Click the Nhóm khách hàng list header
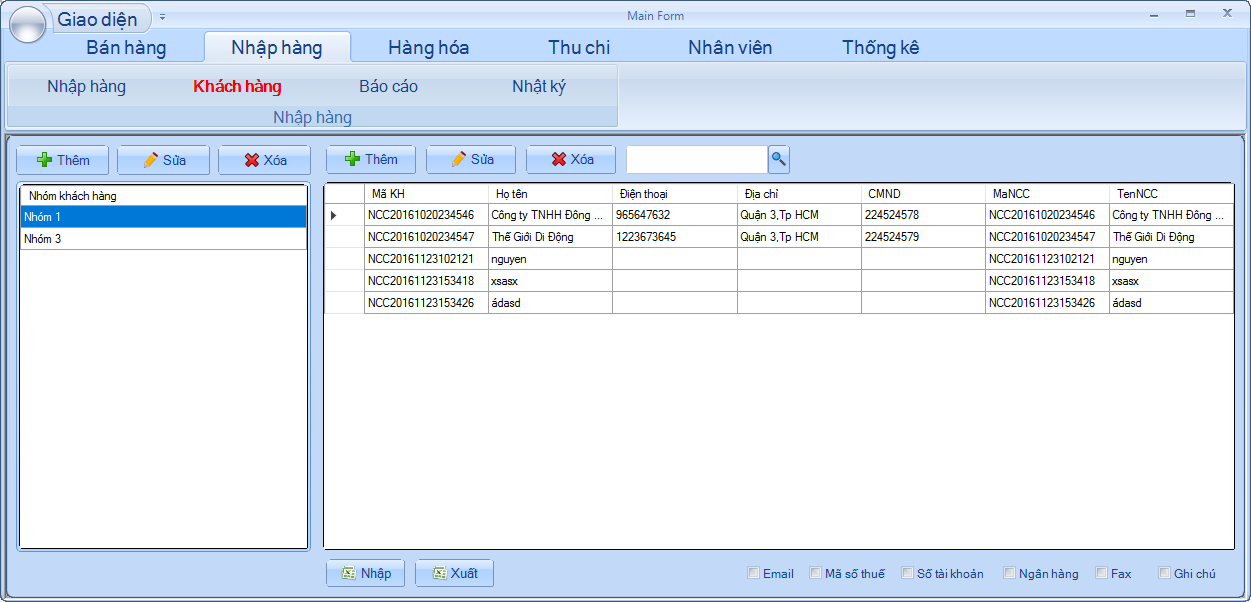The width and height of the screenshot is (1251, 602). click(x=163, y=195)
